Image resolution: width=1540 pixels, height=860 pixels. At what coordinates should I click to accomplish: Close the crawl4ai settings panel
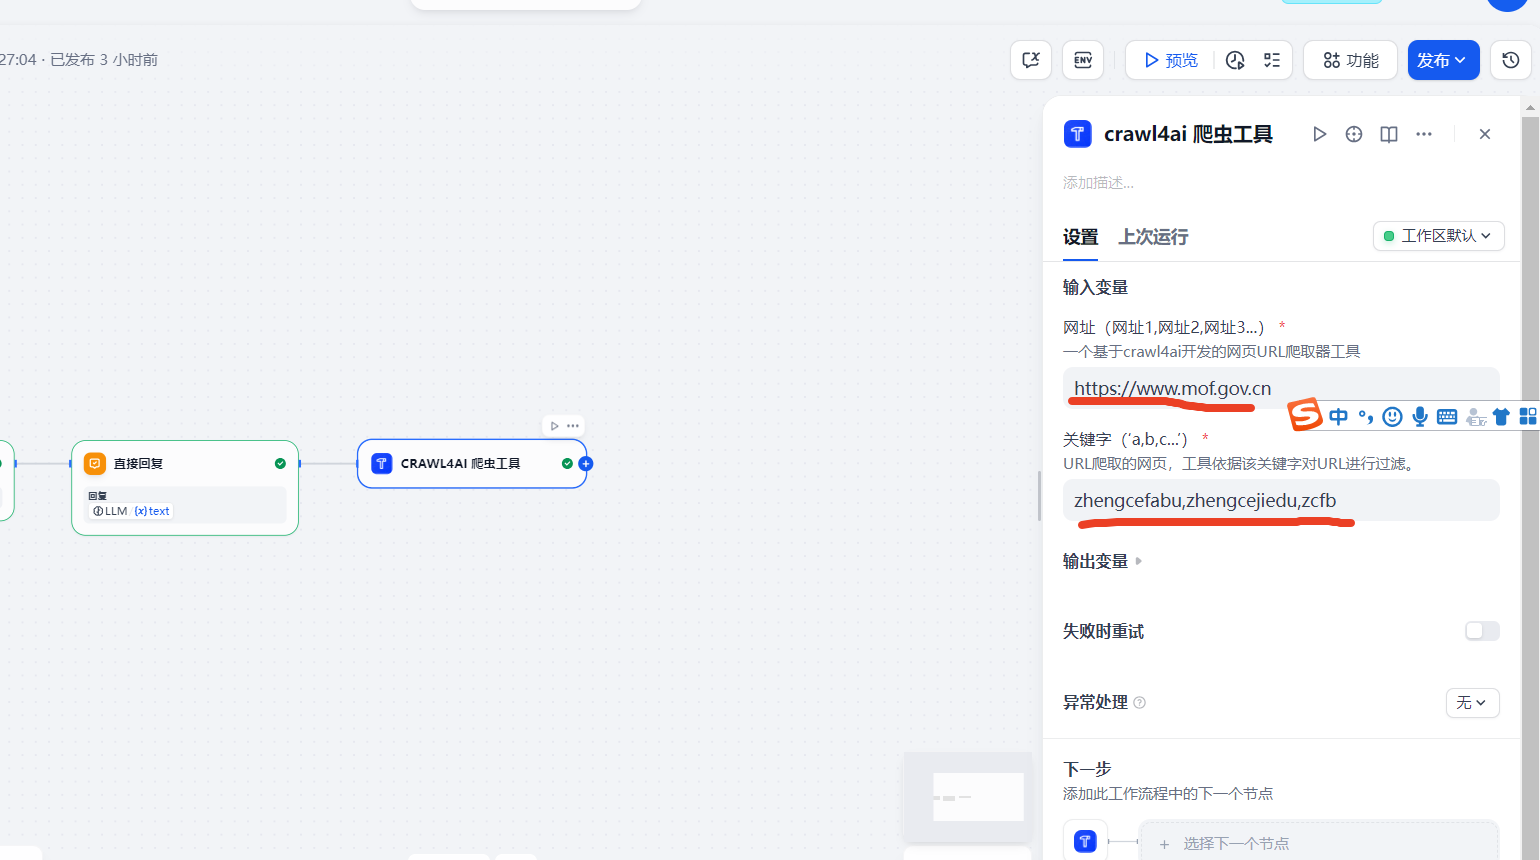click(x=1485, y=134)
